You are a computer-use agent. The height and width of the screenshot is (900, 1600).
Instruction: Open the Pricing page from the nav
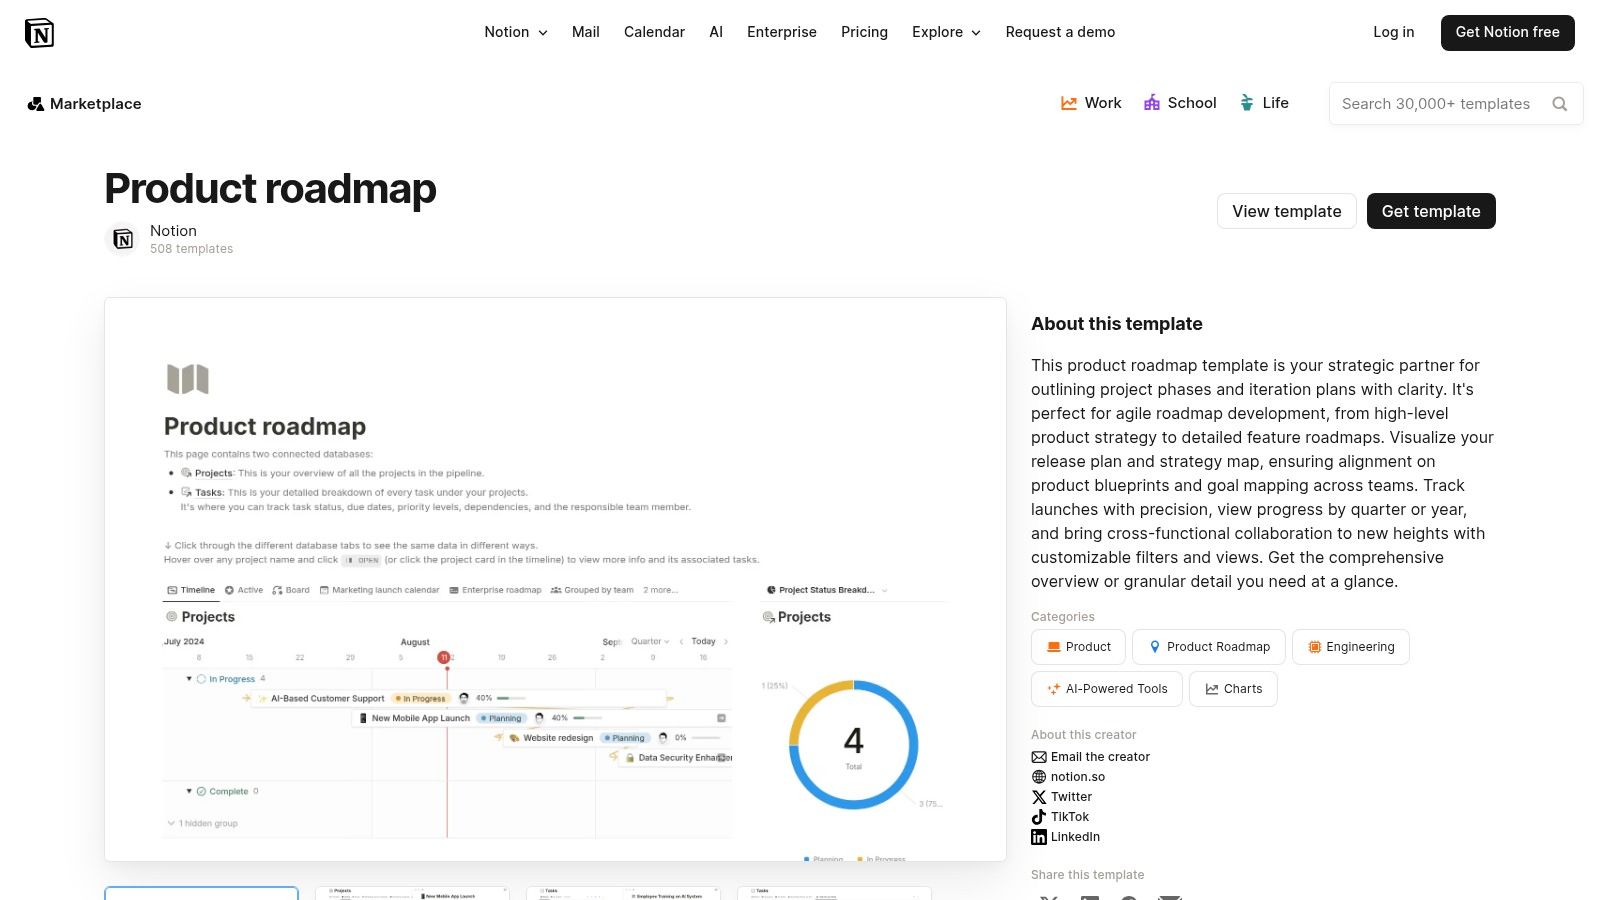[x=864, y=32]
